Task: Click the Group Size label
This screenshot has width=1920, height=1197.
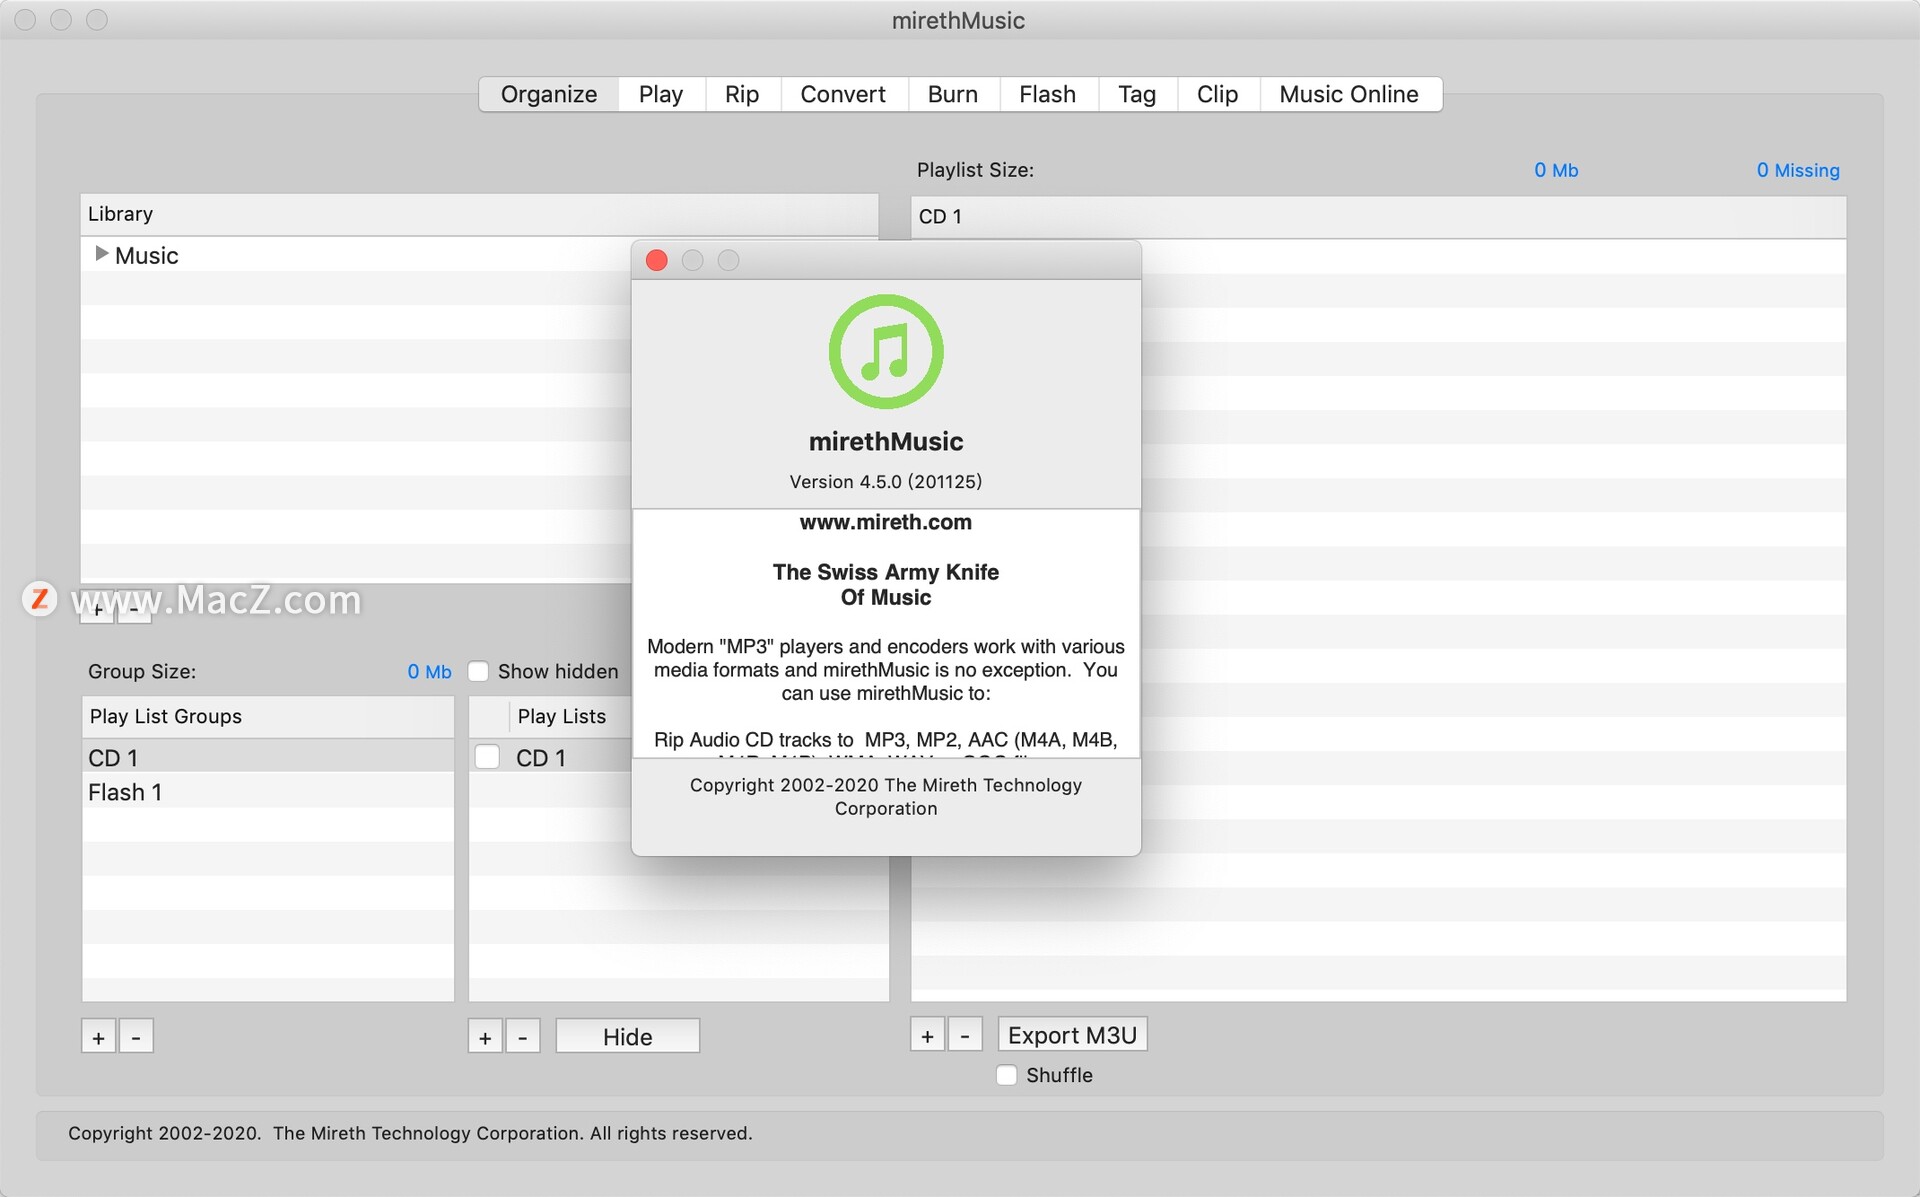Action: 142,671
